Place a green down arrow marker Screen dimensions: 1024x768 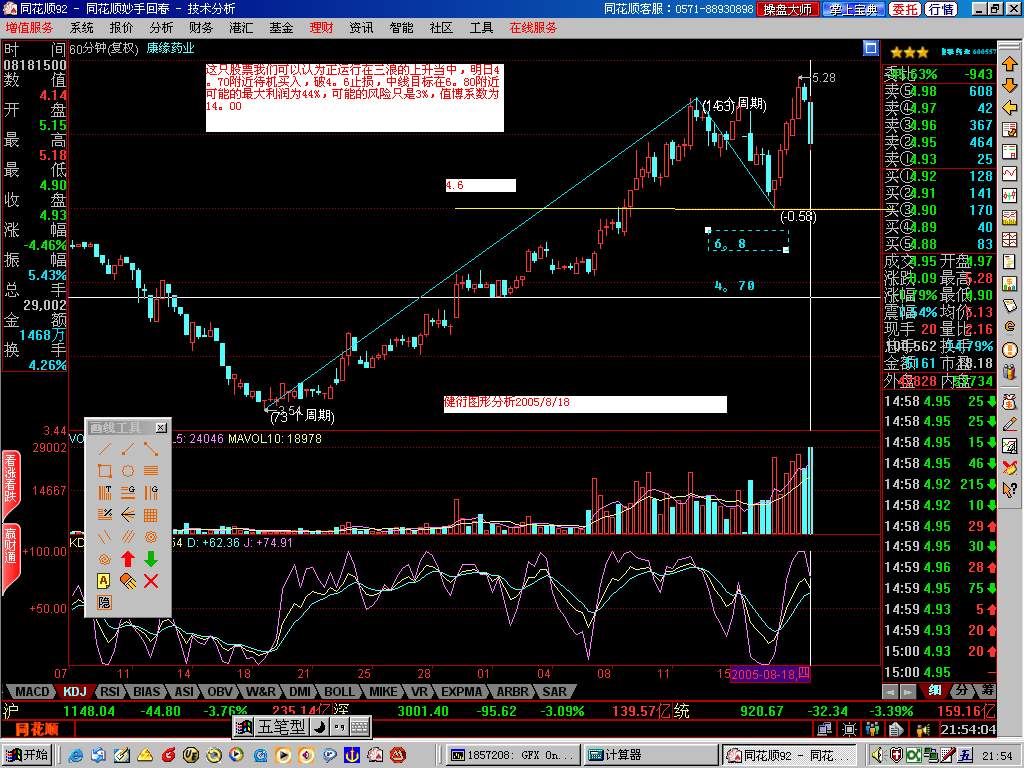click(151, 559)
